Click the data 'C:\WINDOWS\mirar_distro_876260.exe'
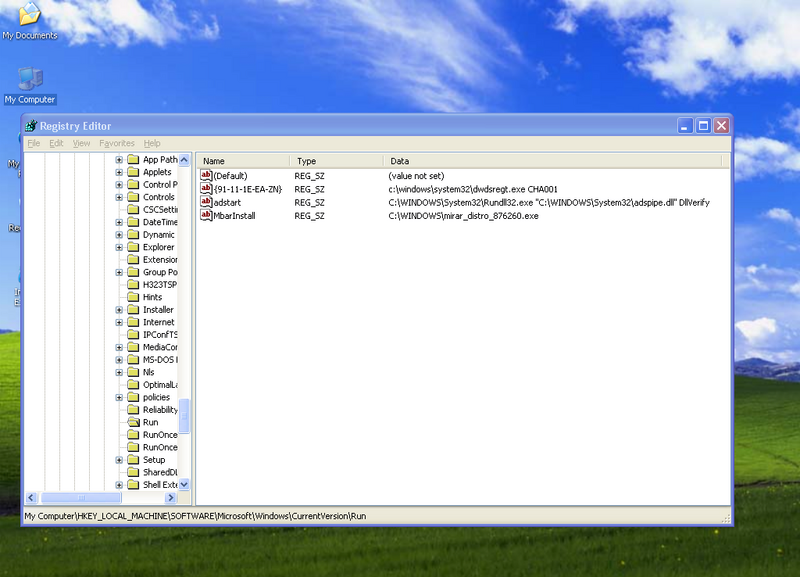The width and height of the screenshot is (800, 577). 463,216
